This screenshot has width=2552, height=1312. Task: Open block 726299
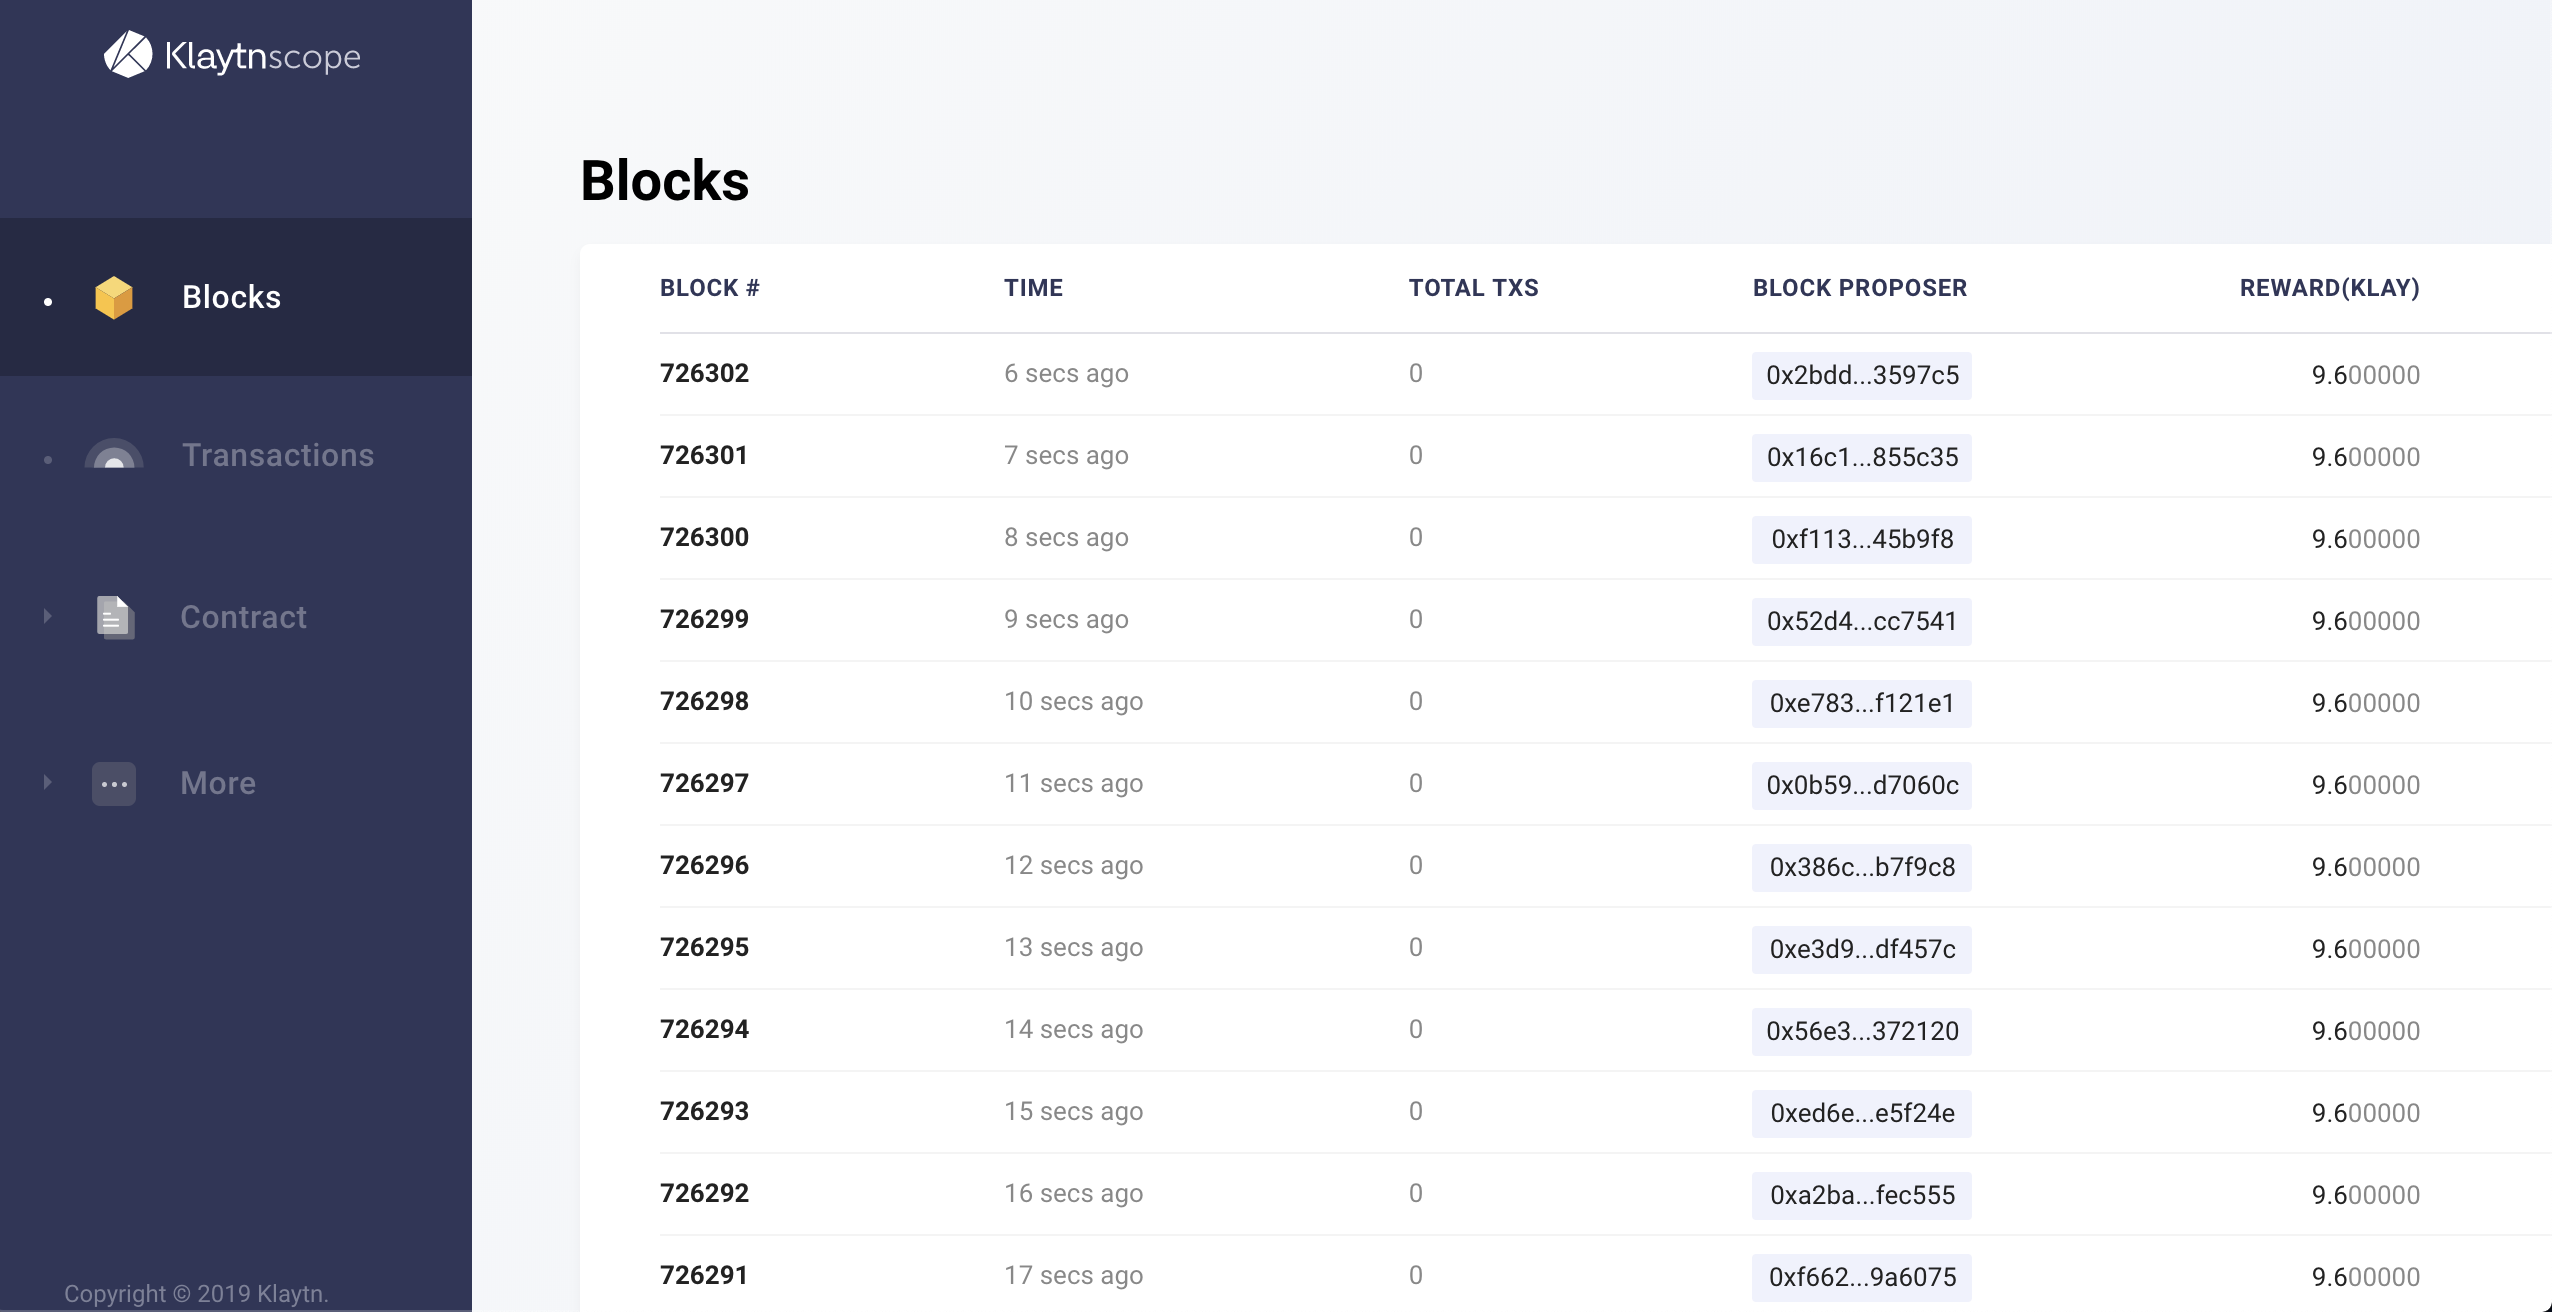pyautogui.click(x=704, y=619)
